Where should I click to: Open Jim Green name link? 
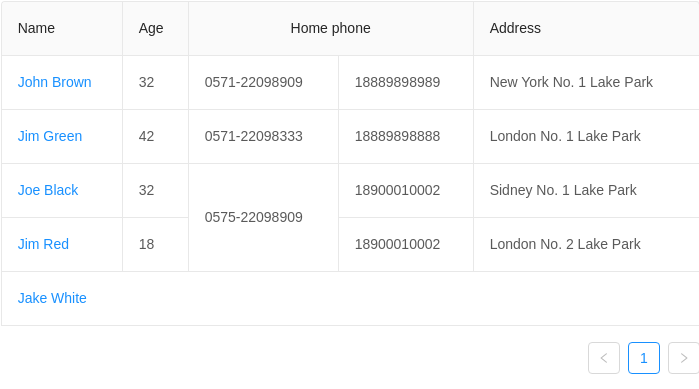click(50, 136)
